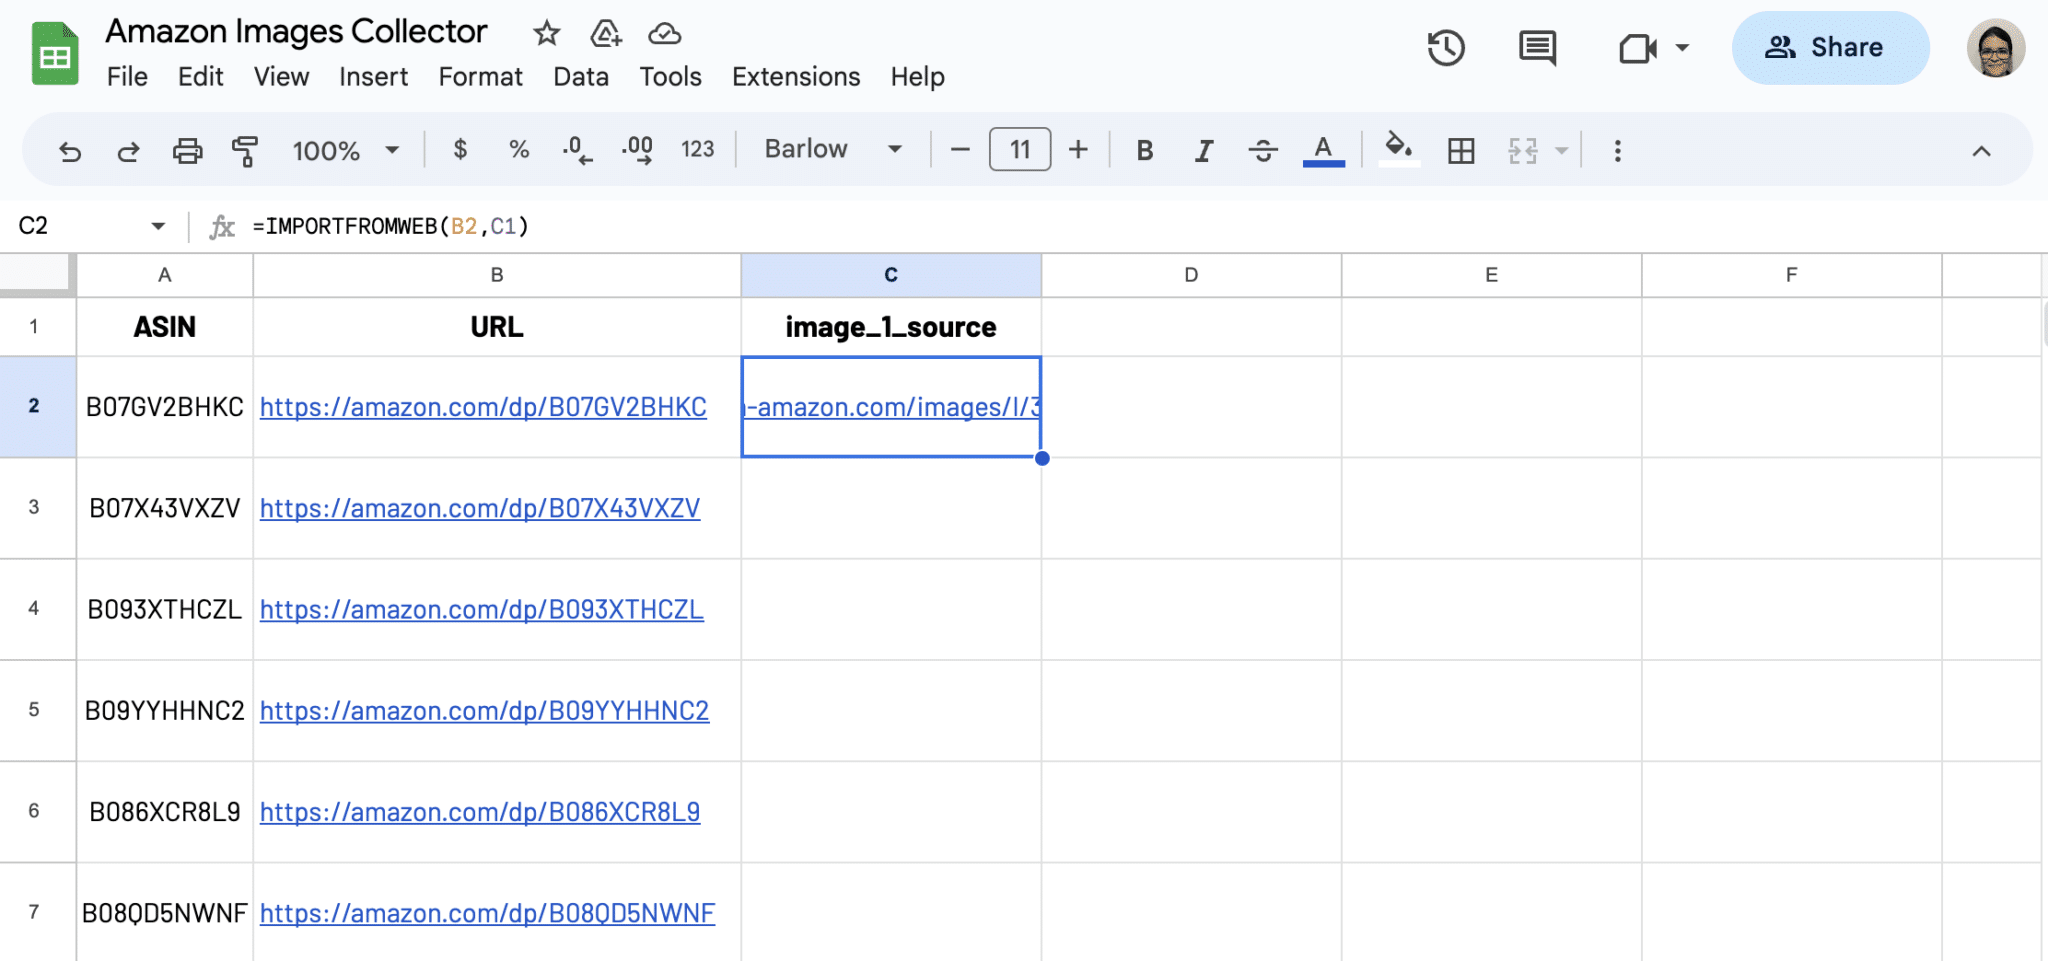The width and height of the screenshot is (2048, 961).
Task: Click the Undo icon
Action: 68,150
